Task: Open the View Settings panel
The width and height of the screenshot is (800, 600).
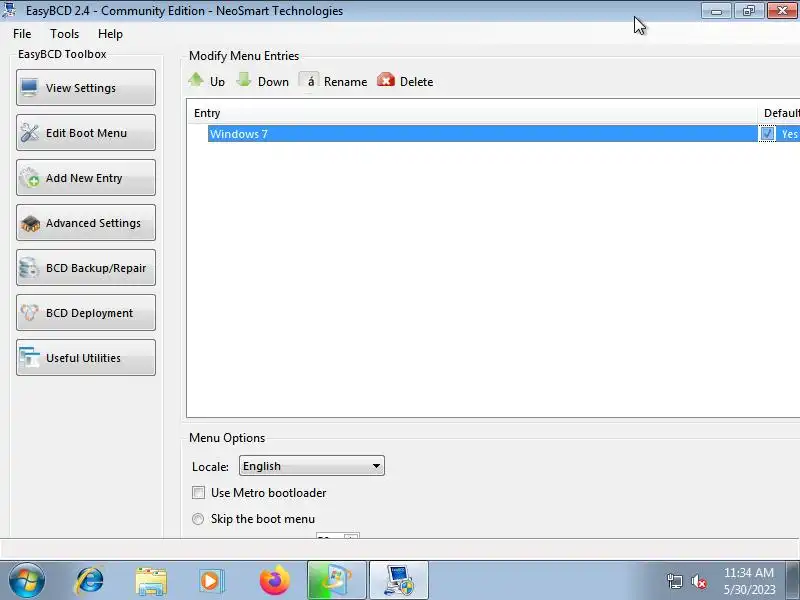Action: point(86,88)
